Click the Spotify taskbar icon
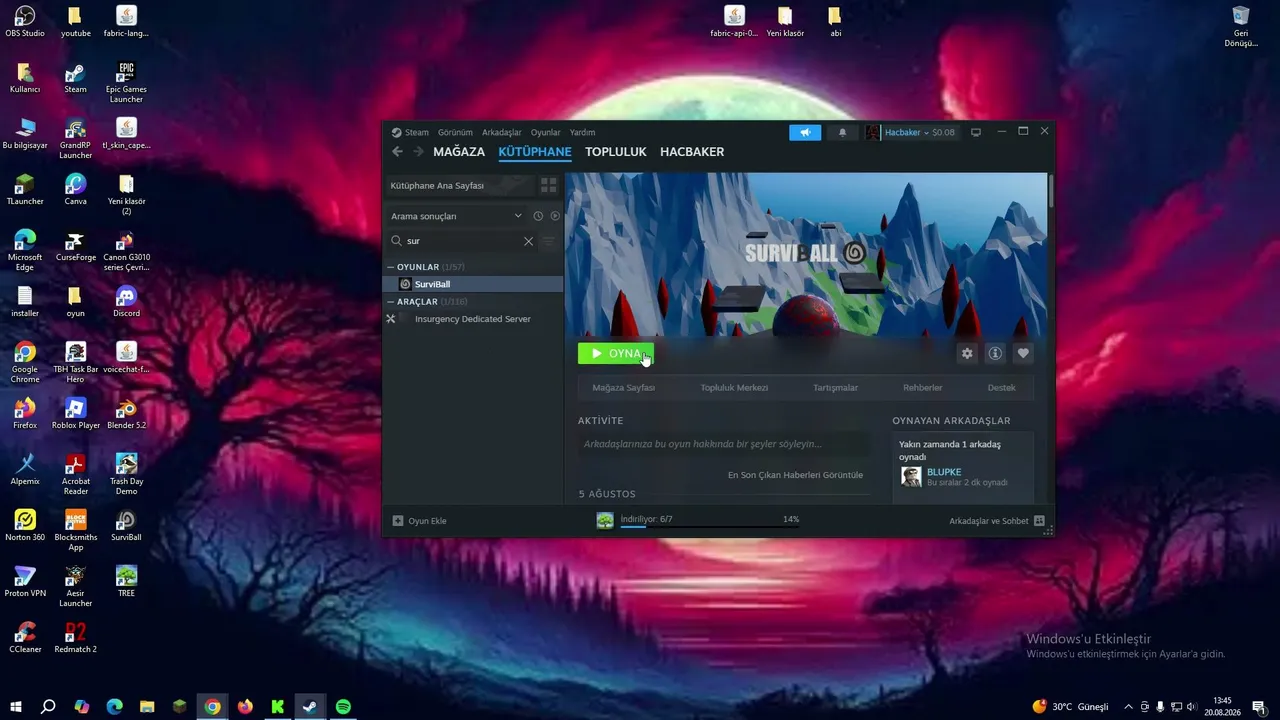The width and height of the screenshot is (1280, 720). point(343,707)
